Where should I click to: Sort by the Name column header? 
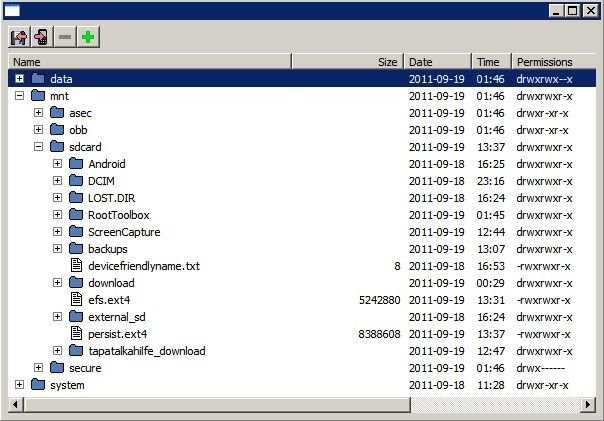tap(149, 62)
